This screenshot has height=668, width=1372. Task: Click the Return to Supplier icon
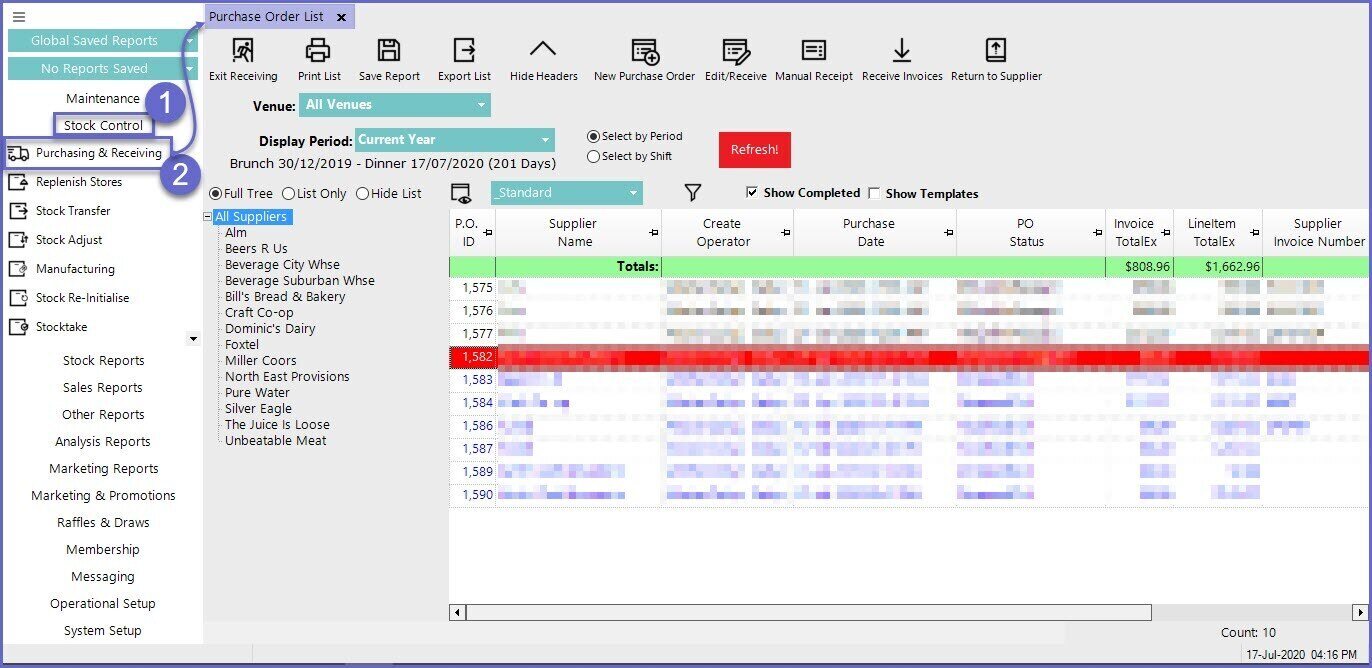point(995,51)
